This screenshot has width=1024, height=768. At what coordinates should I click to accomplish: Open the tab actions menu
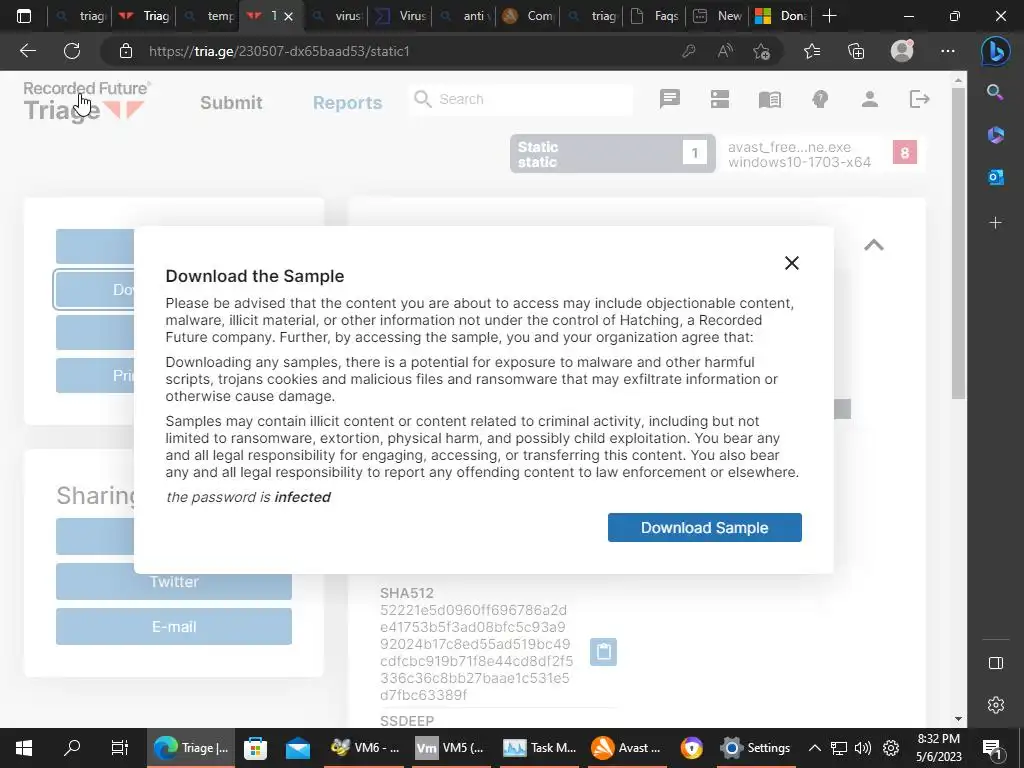24,16
